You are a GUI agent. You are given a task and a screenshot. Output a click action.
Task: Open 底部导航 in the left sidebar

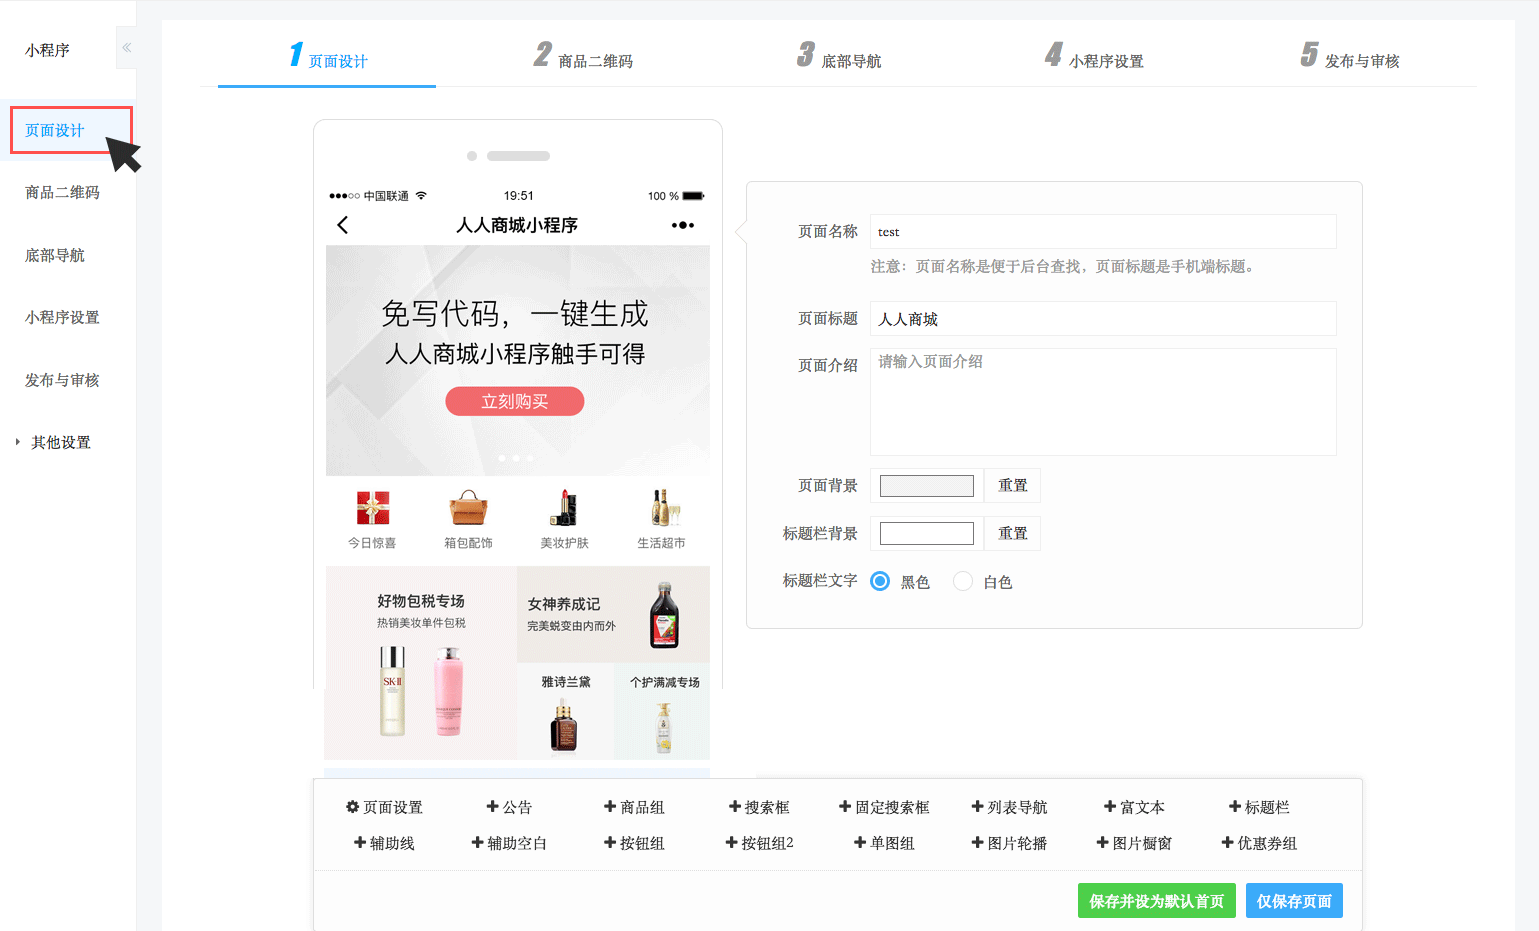pos(55,255)
